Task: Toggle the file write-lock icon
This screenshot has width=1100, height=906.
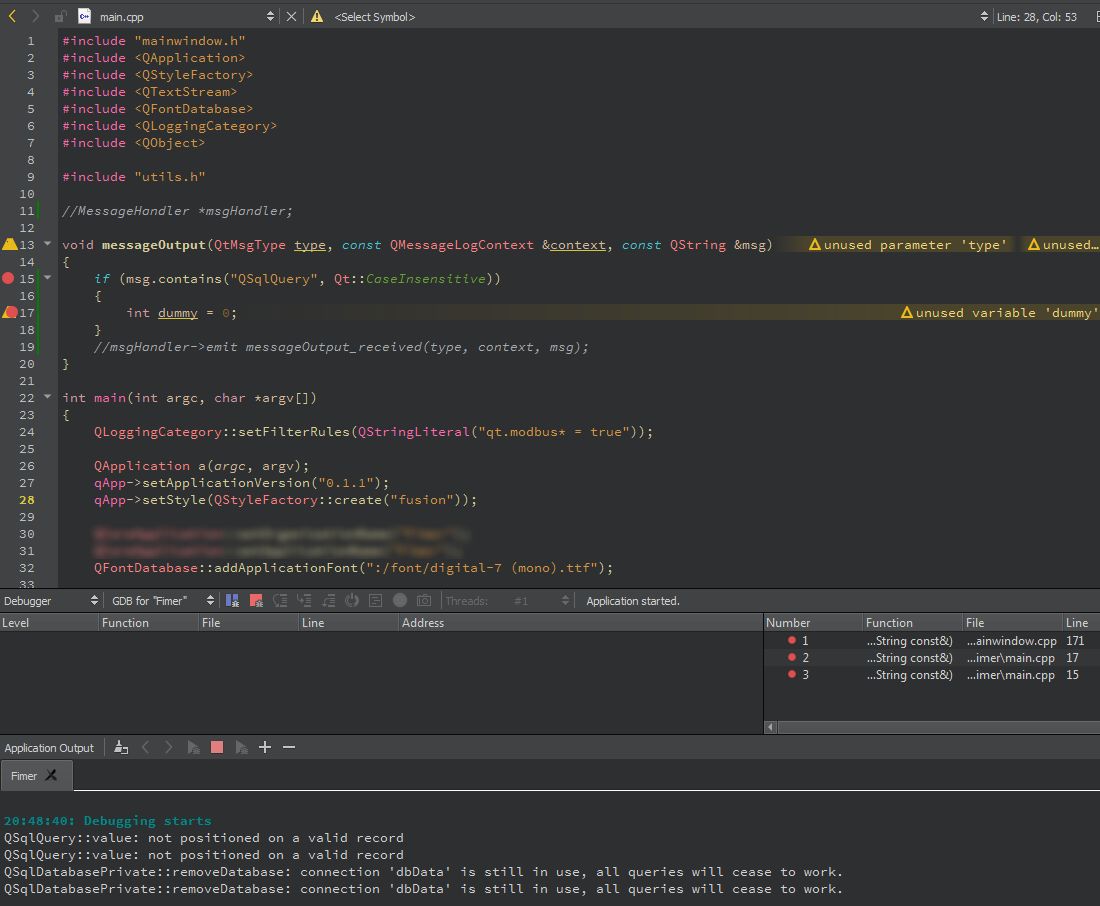Action: (x=60, y=16)
